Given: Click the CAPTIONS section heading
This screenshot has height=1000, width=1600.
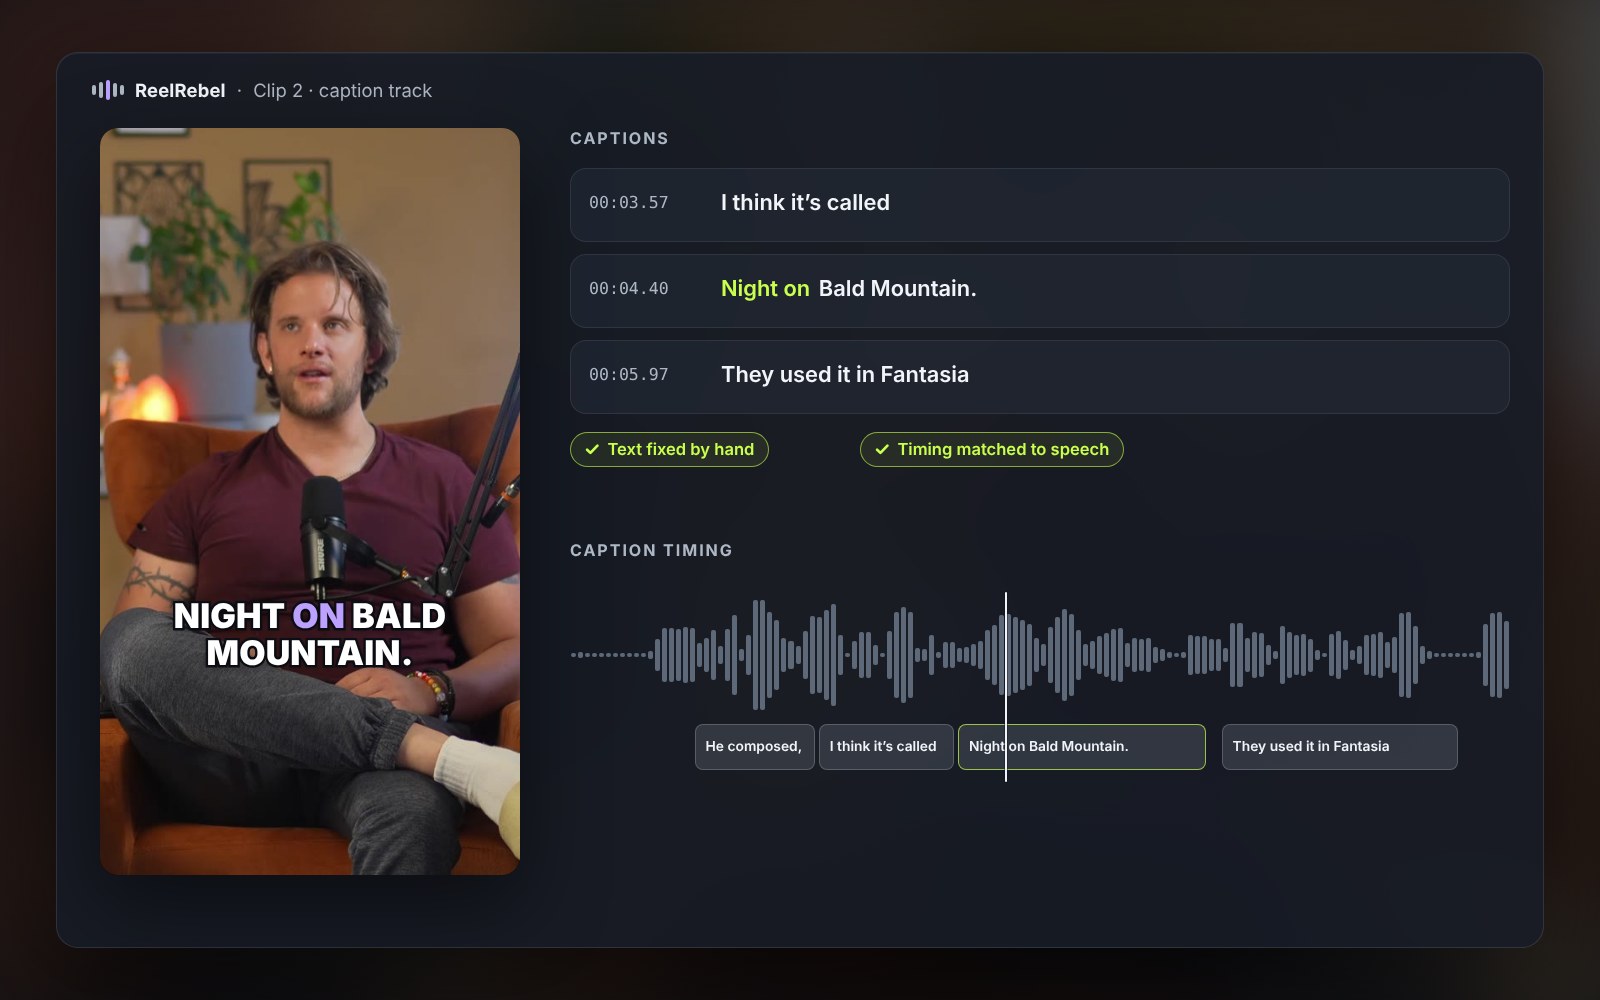Looking at the screenshot, I should (619, 139).
